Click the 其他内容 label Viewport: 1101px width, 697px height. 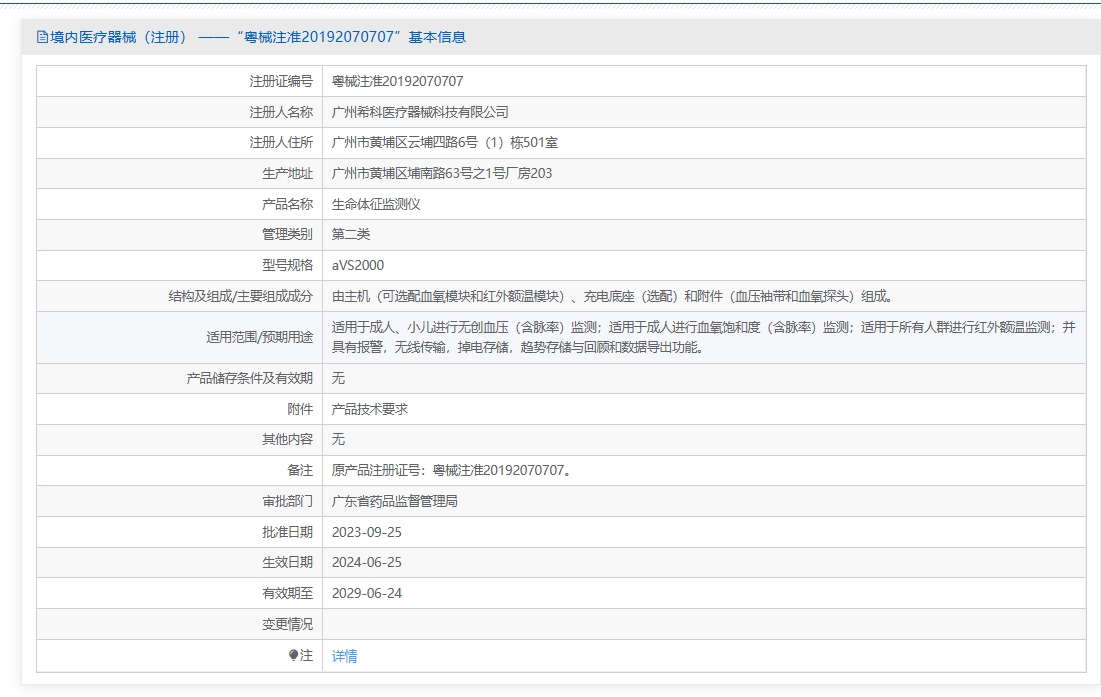click(x=287, y=439)
